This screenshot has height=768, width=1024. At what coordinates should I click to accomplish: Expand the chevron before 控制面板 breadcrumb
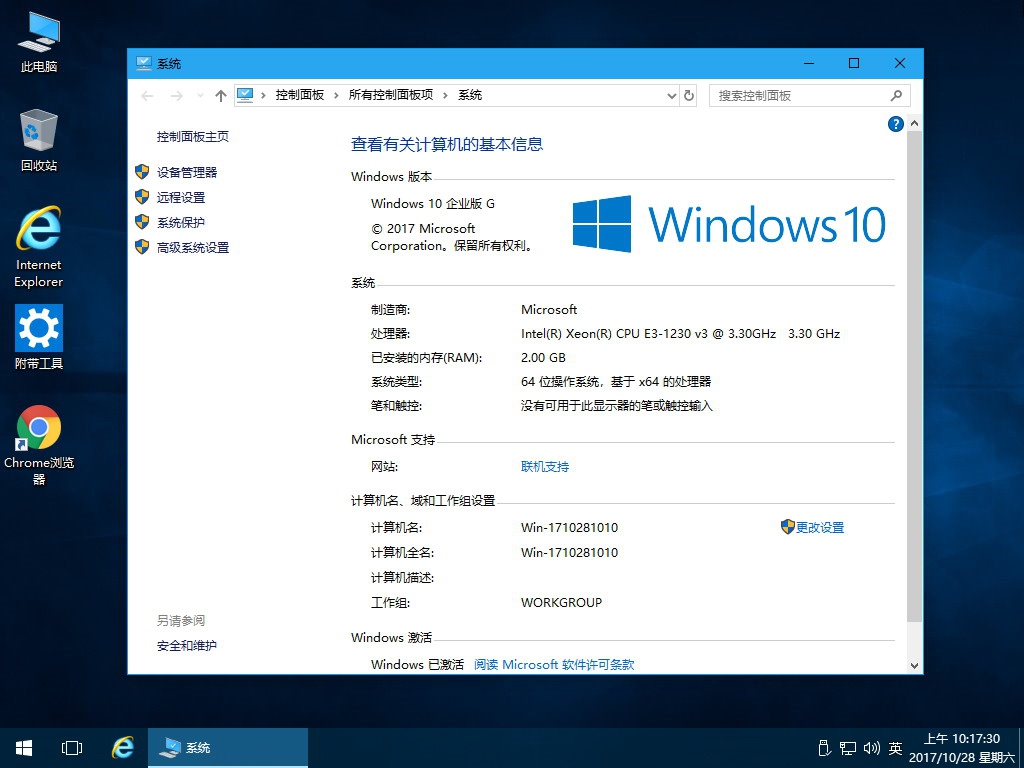[263, 95]
